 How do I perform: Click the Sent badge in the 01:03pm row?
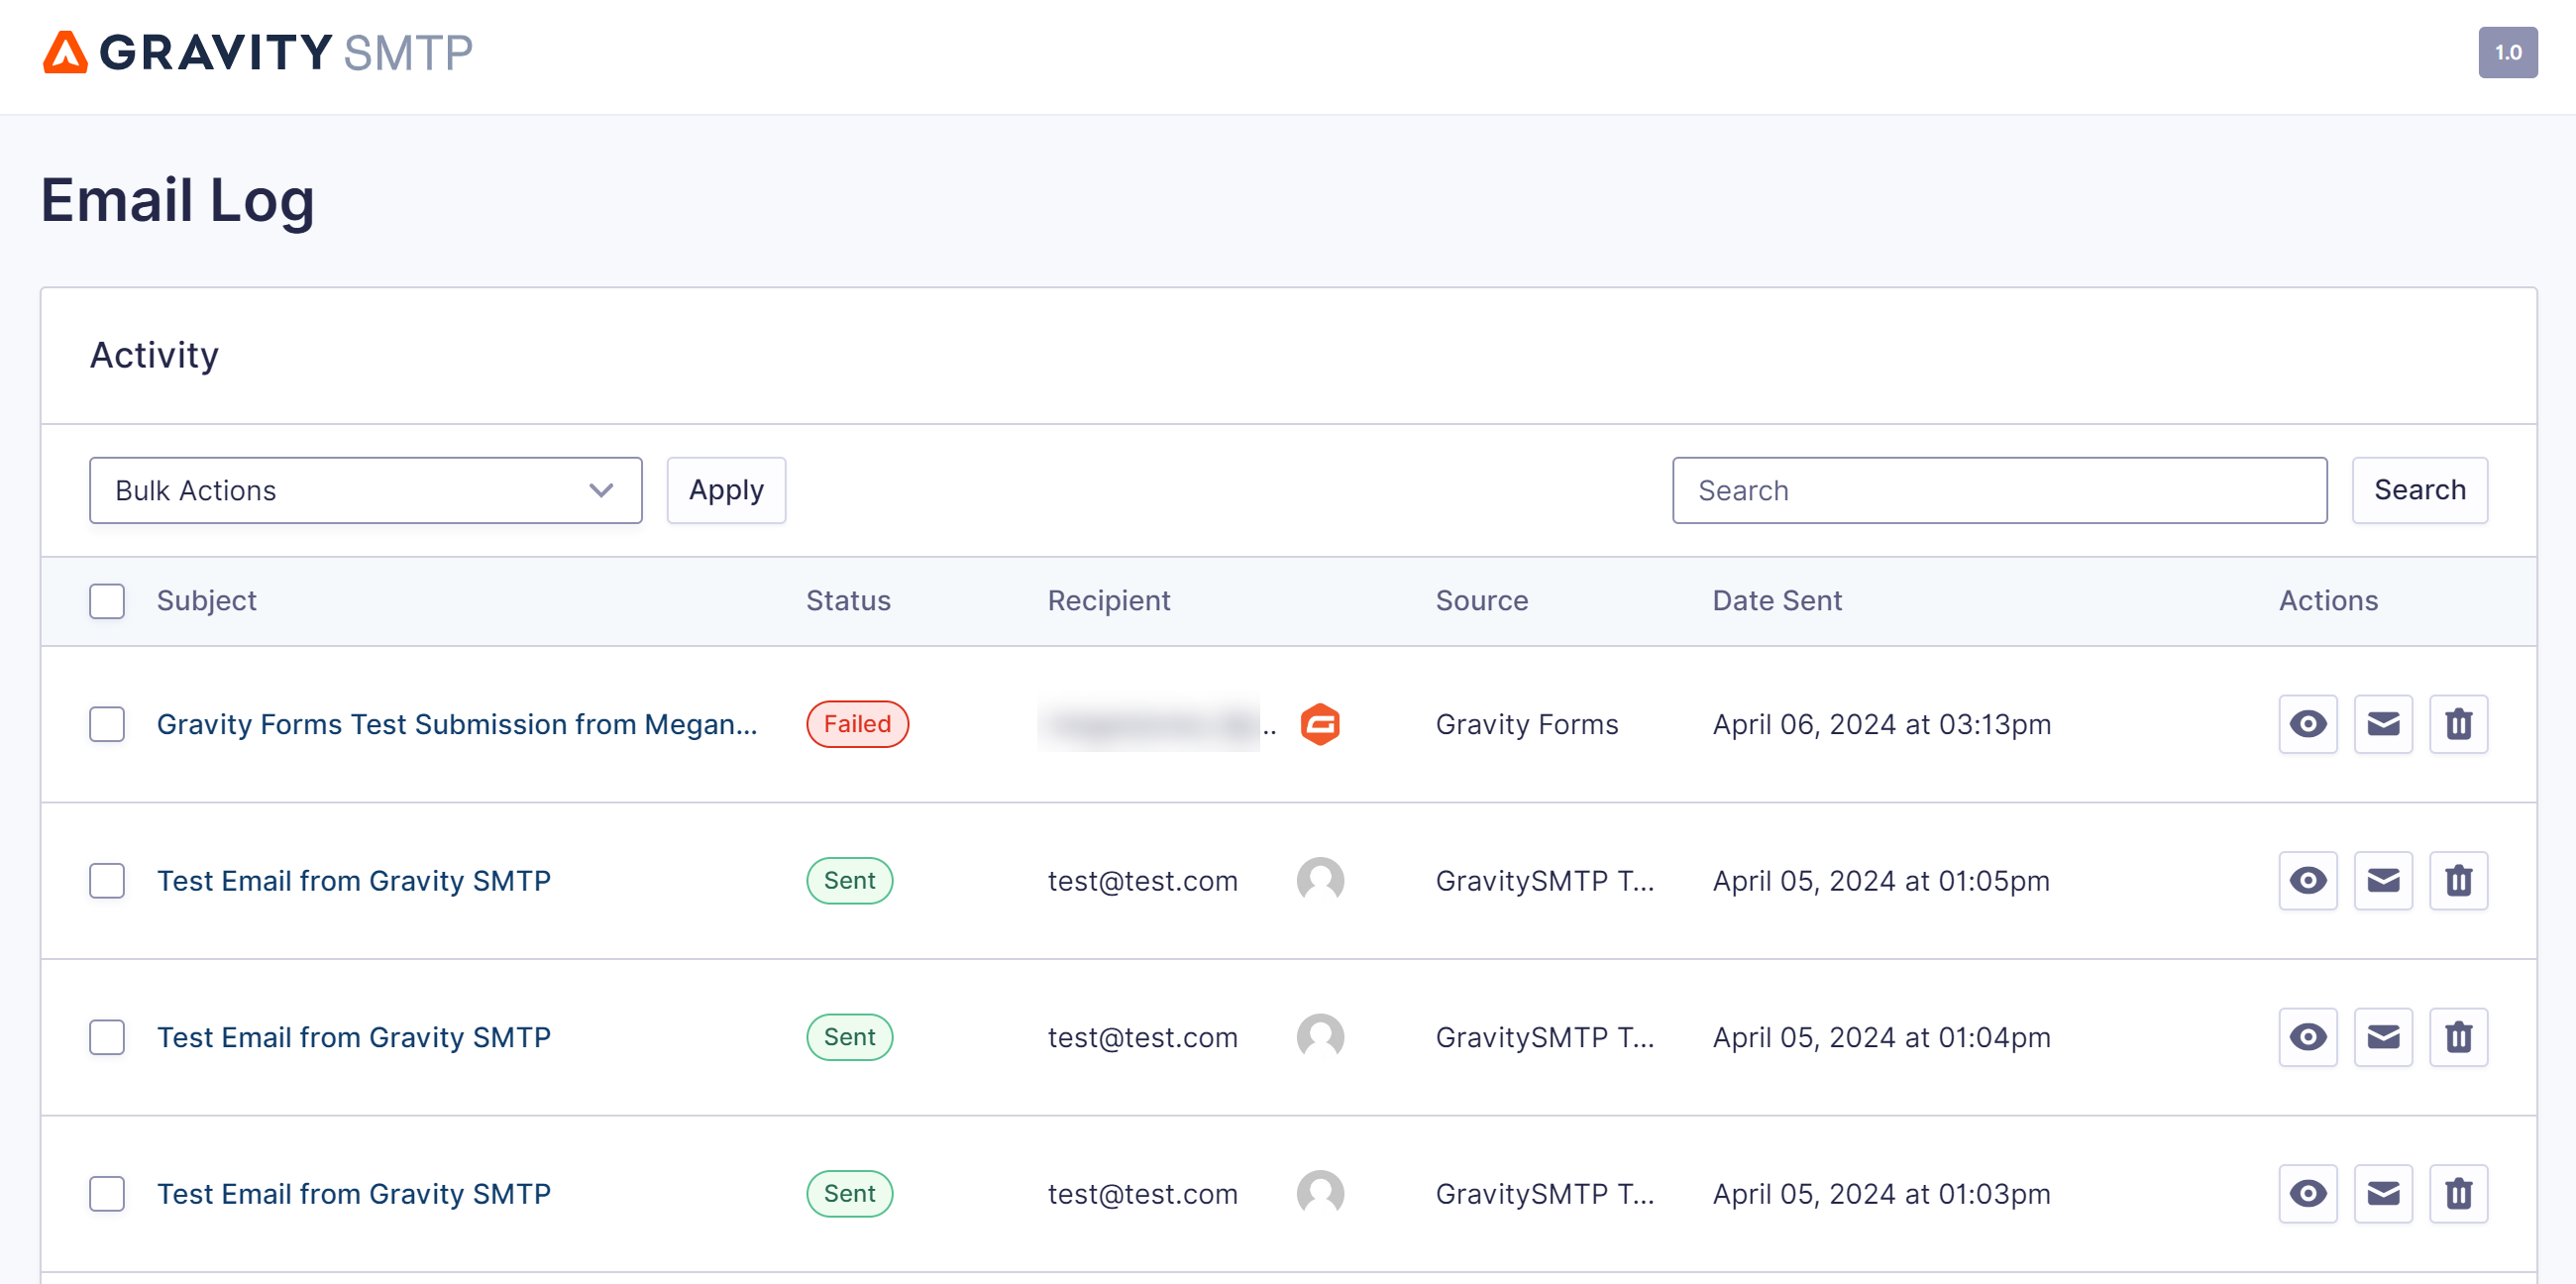point(849,1194)
